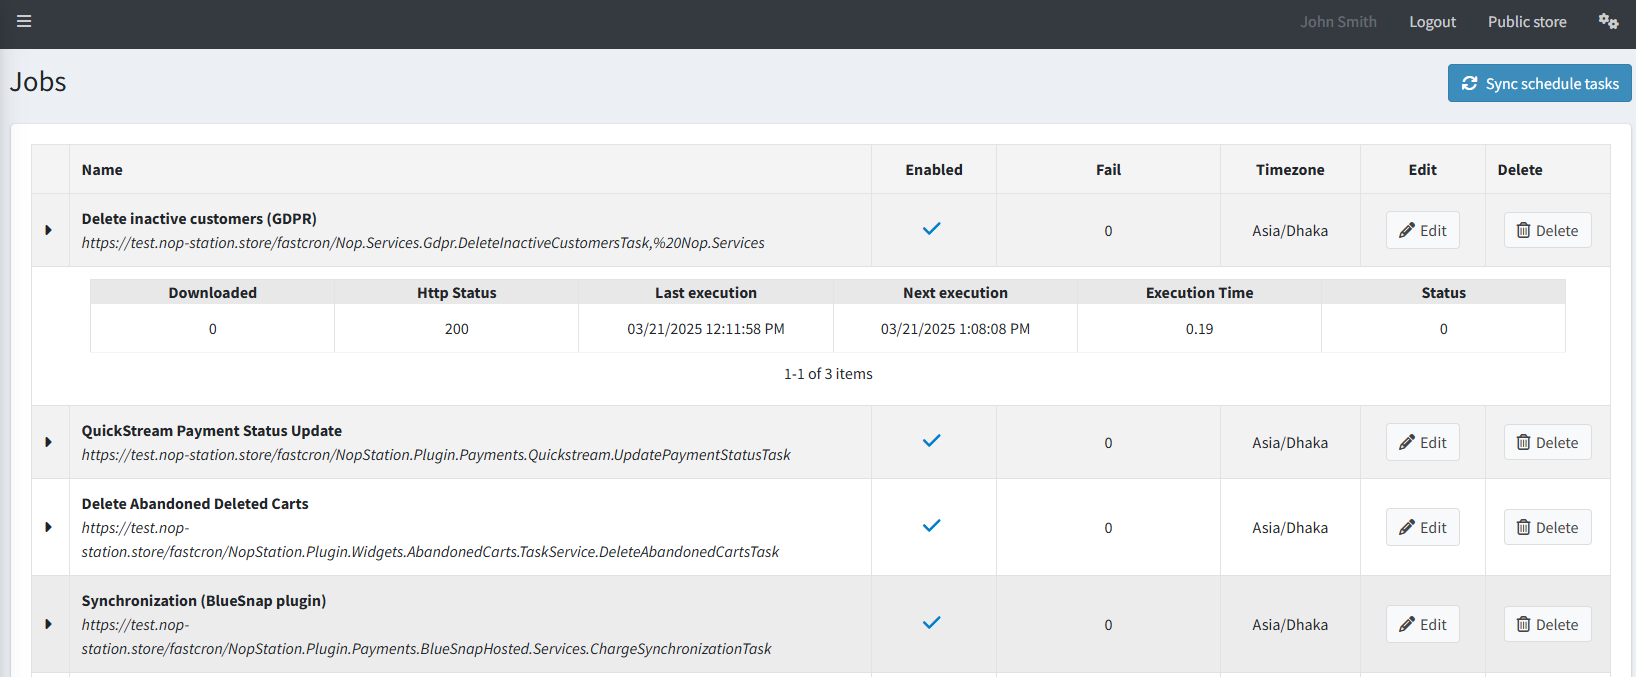Click the UpdatePaymentStatusTask fastcron URL
Screen dimensions: 1636x677
pyautogui.click(x=436, y=455)
